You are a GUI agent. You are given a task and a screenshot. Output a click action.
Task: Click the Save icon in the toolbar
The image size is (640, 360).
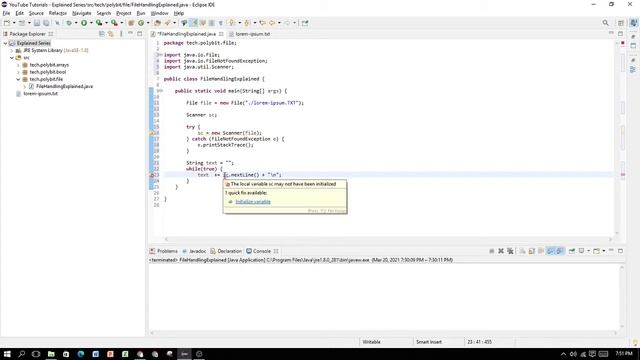pos(37,23)
